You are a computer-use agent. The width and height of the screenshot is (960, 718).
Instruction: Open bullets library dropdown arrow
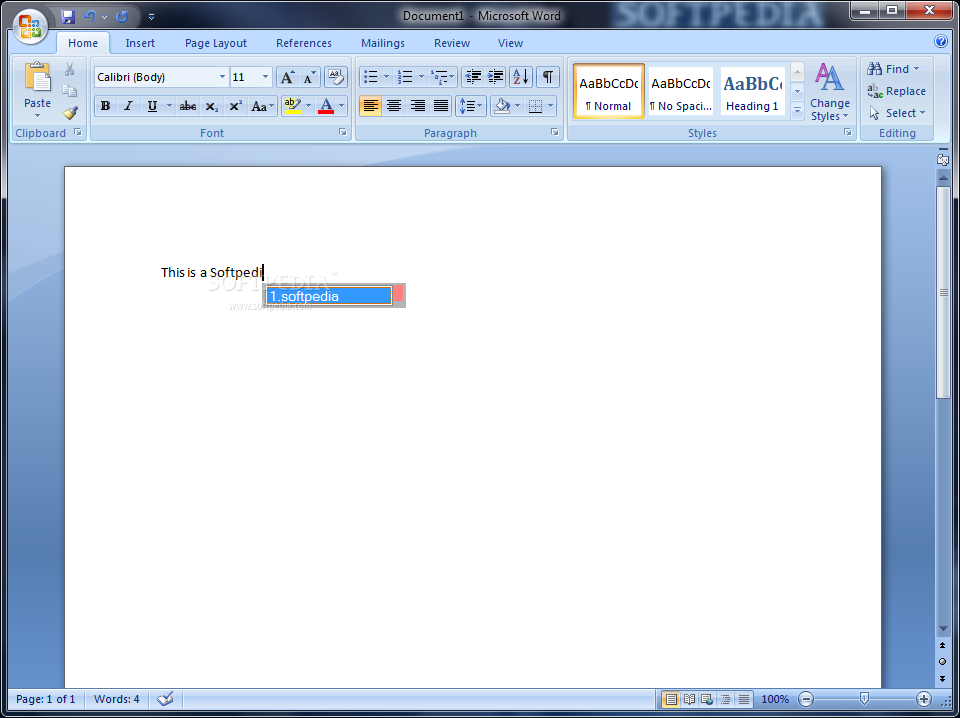pos(386,77)
